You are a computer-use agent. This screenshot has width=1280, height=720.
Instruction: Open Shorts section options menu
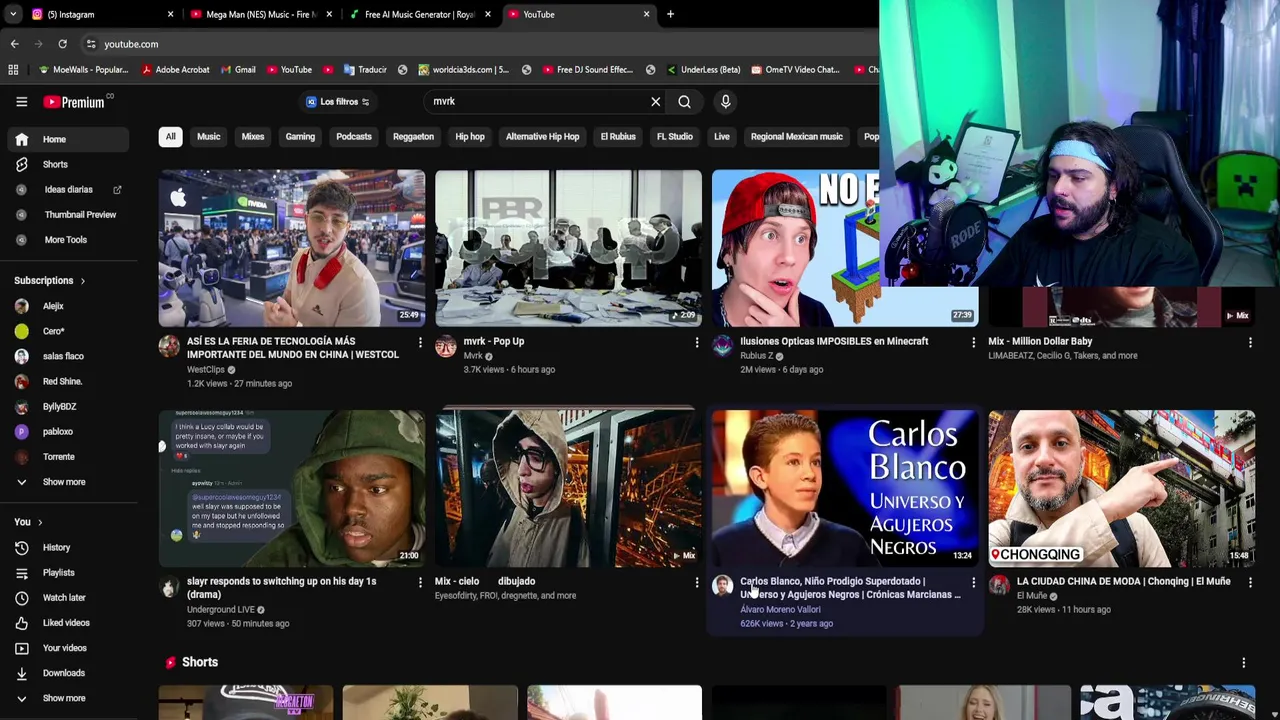coord(1243,662)
